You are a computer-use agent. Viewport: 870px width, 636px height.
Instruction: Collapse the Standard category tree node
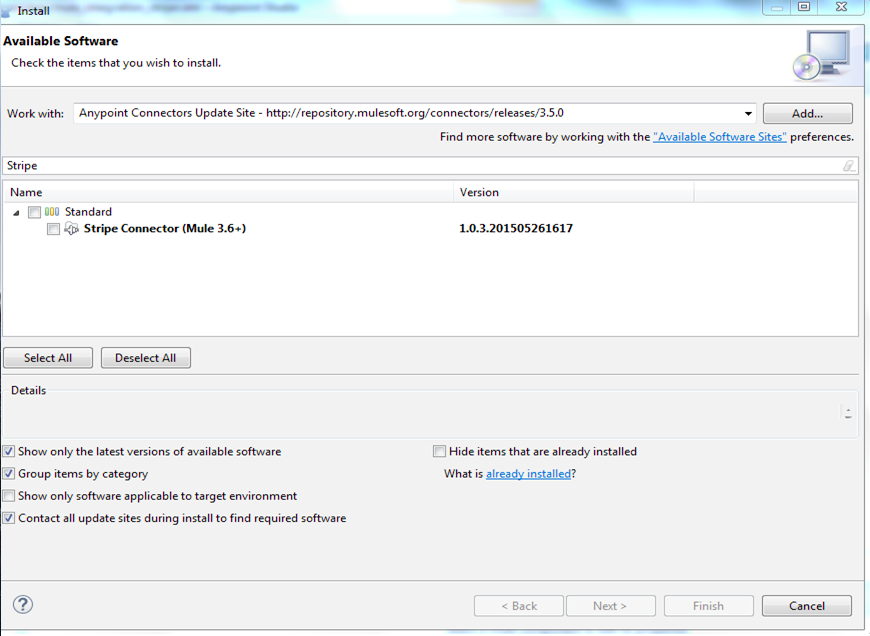click(16, 213)
